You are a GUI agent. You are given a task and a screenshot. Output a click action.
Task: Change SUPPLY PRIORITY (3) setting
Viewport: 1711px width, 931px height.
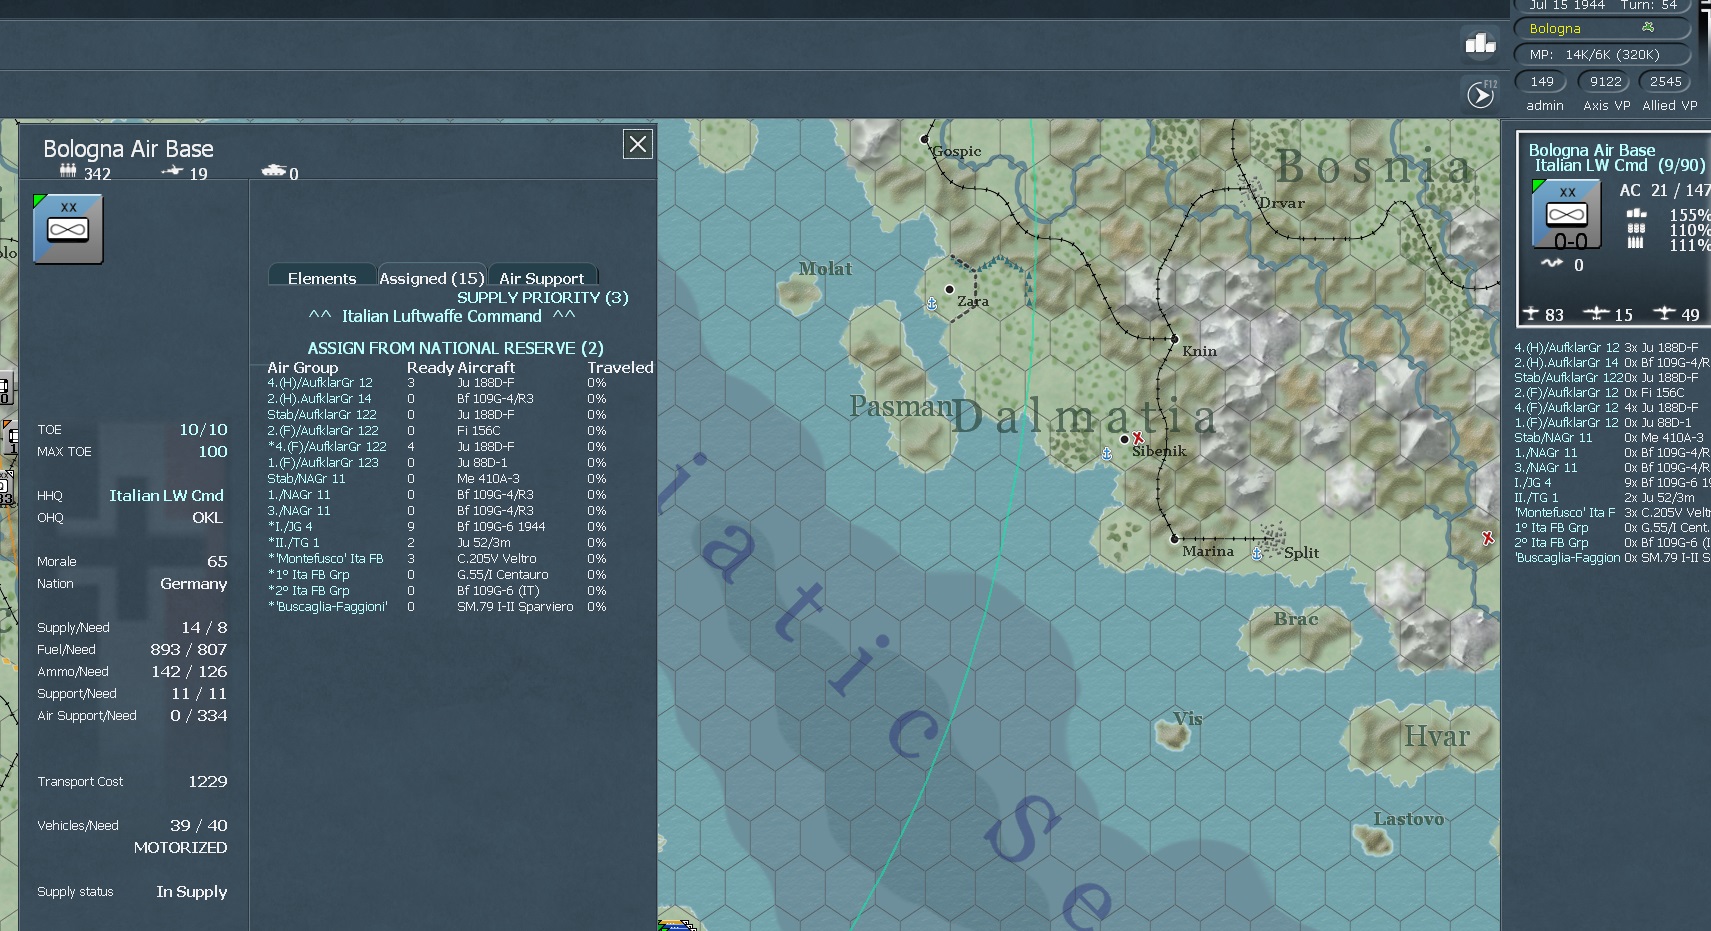coord(543,297)
